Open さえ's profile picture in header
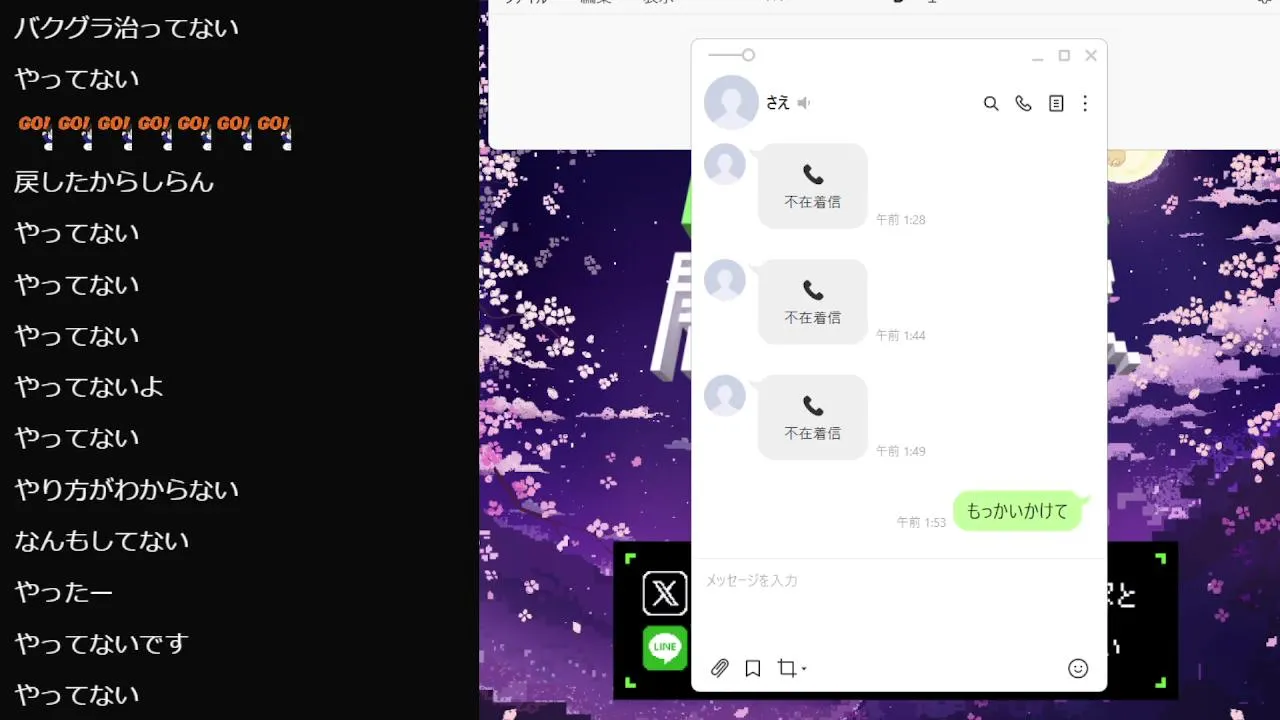This screenshot has height=720, width=1280. pos(731,102)
